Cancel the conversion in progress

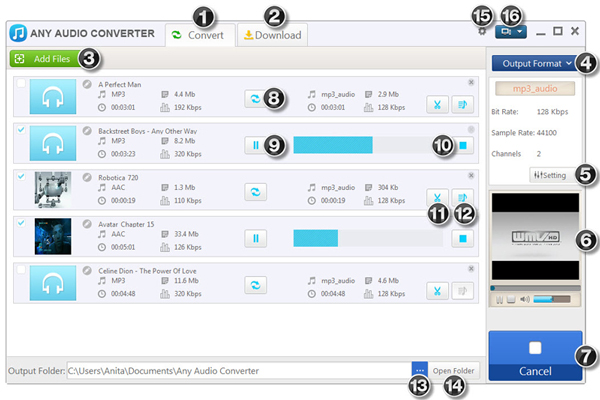[x=535, y=356]
